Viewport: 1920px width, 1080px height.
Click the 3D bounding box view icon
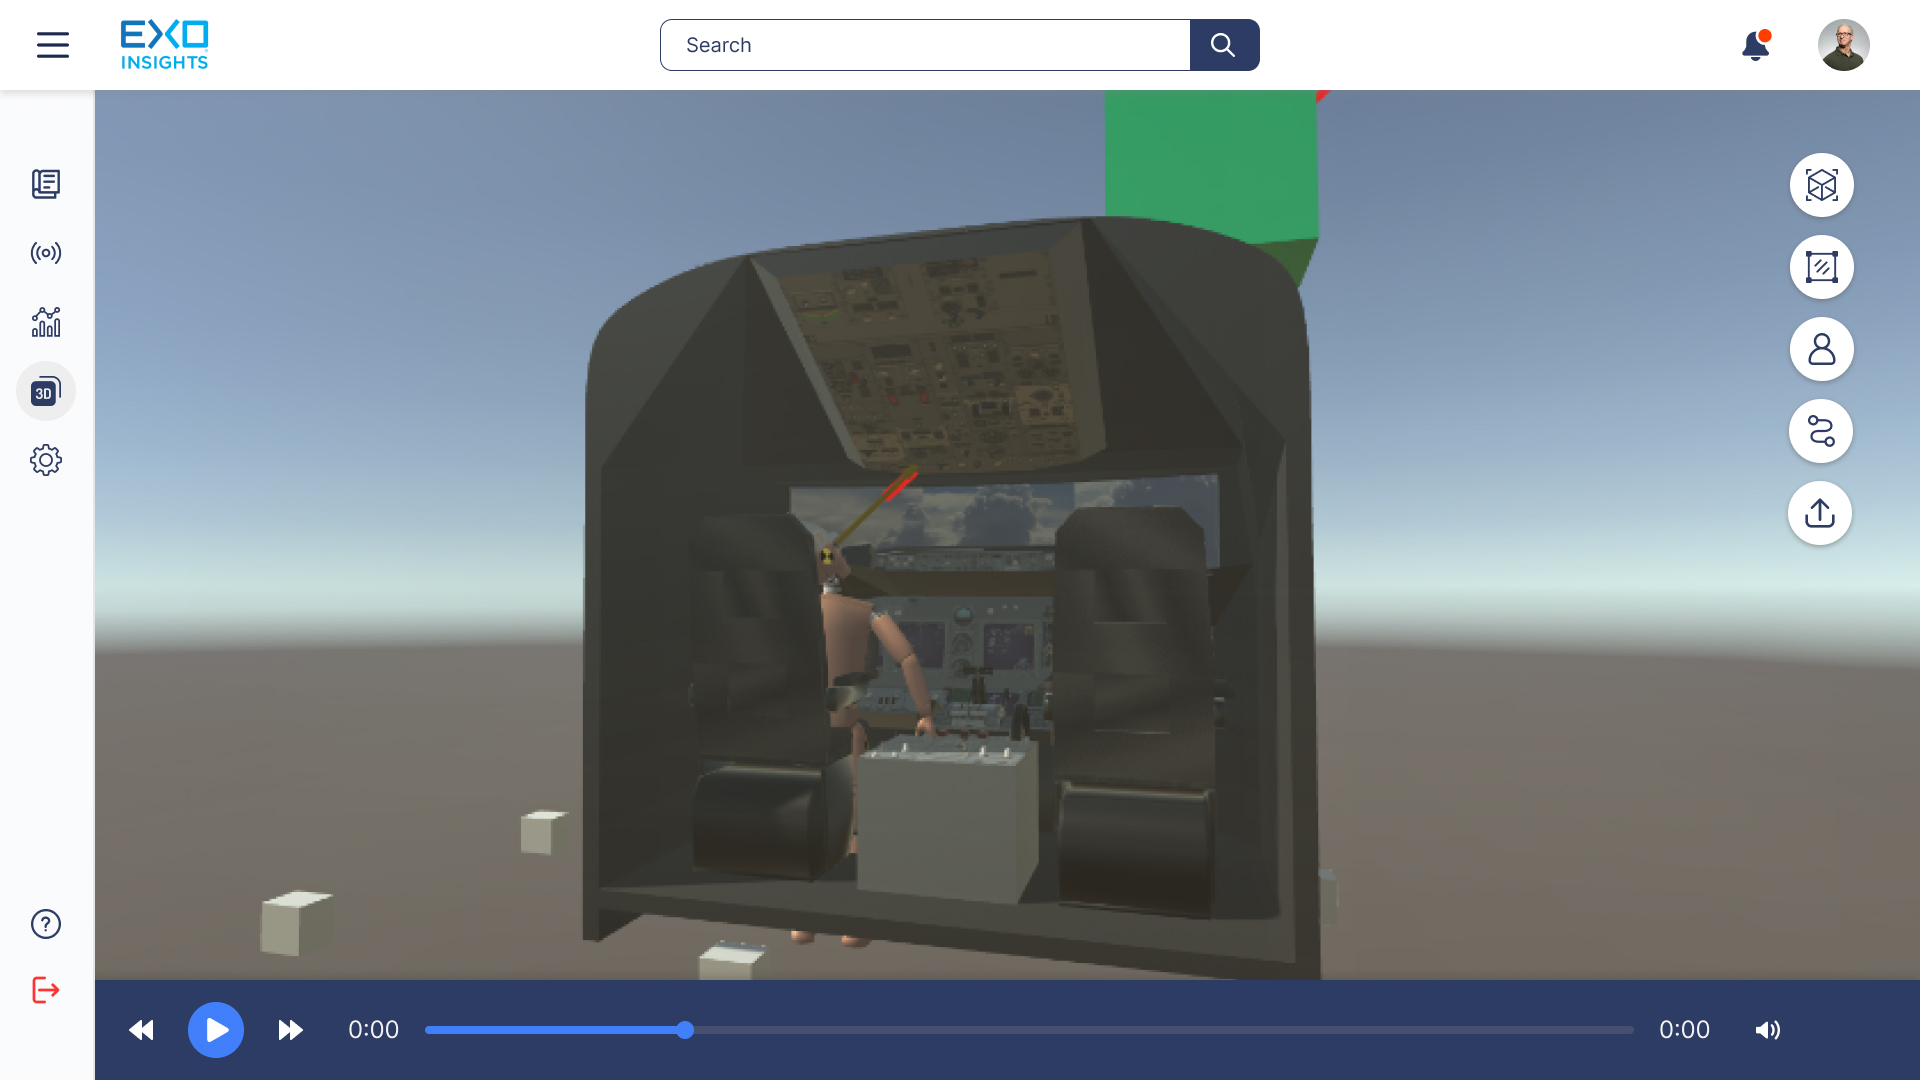click(x=1821, y=185)
